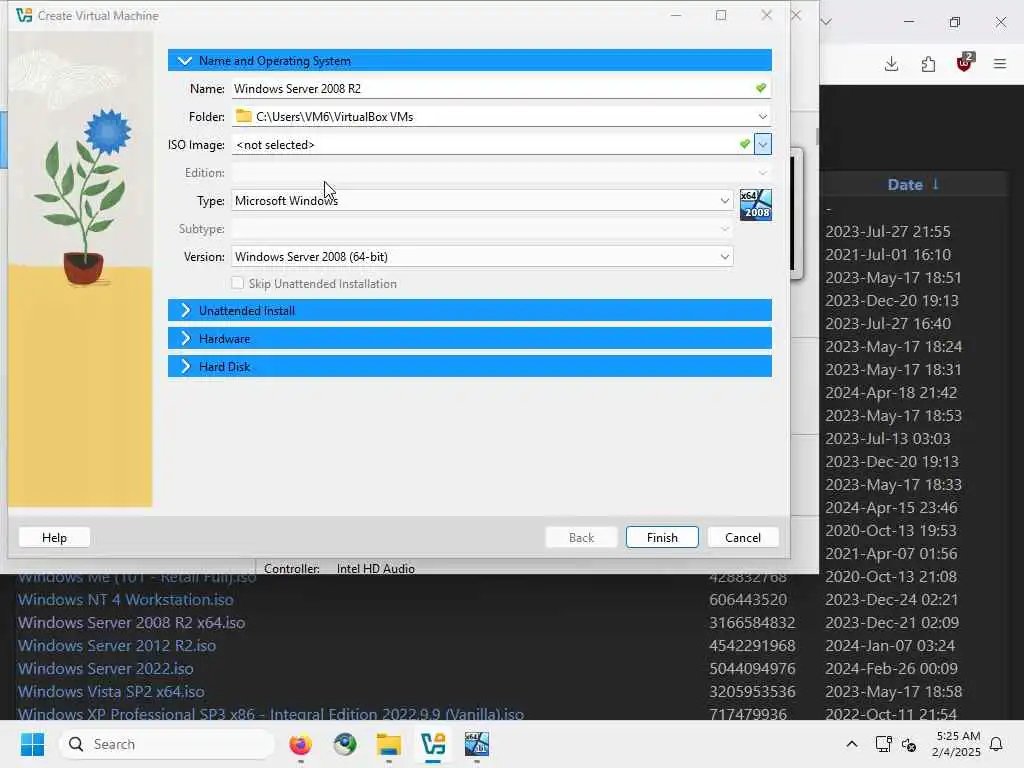Click the x64 2008 OS type icon
1024x768 pixels.
click(x=756, y=204)
